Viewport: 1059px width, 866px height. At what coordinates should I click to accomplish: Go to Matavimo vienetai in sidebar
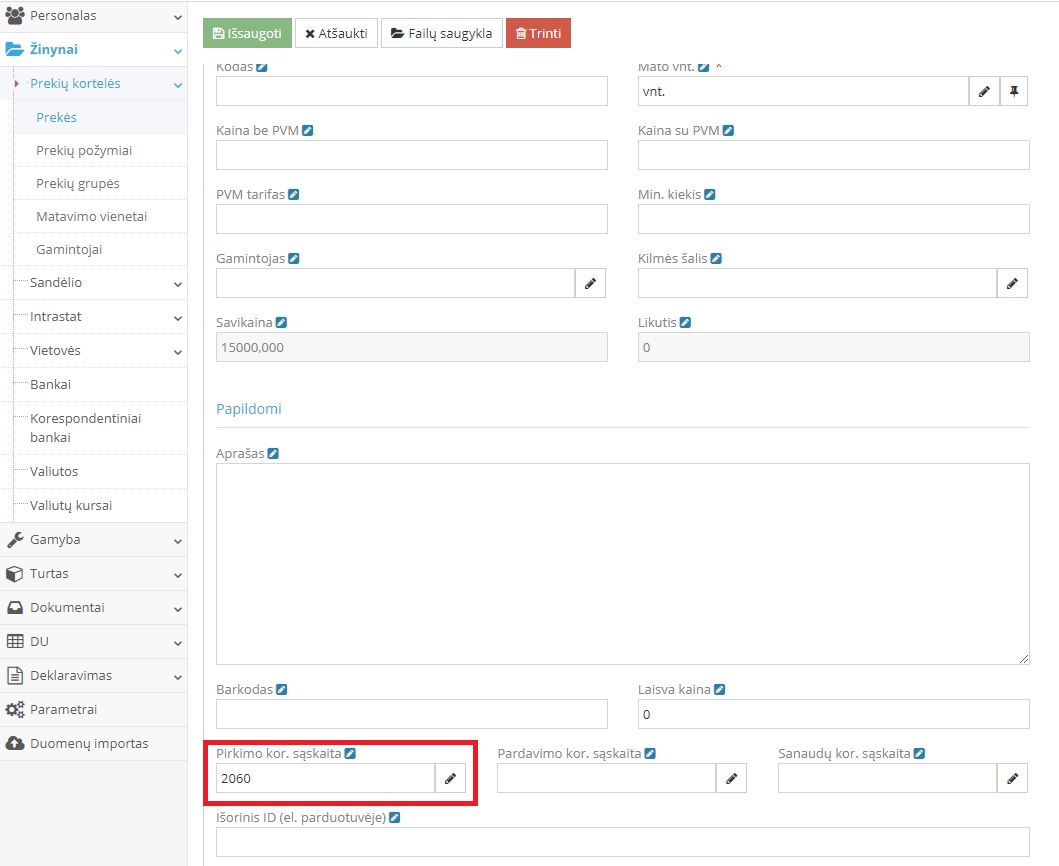point(91,217)
